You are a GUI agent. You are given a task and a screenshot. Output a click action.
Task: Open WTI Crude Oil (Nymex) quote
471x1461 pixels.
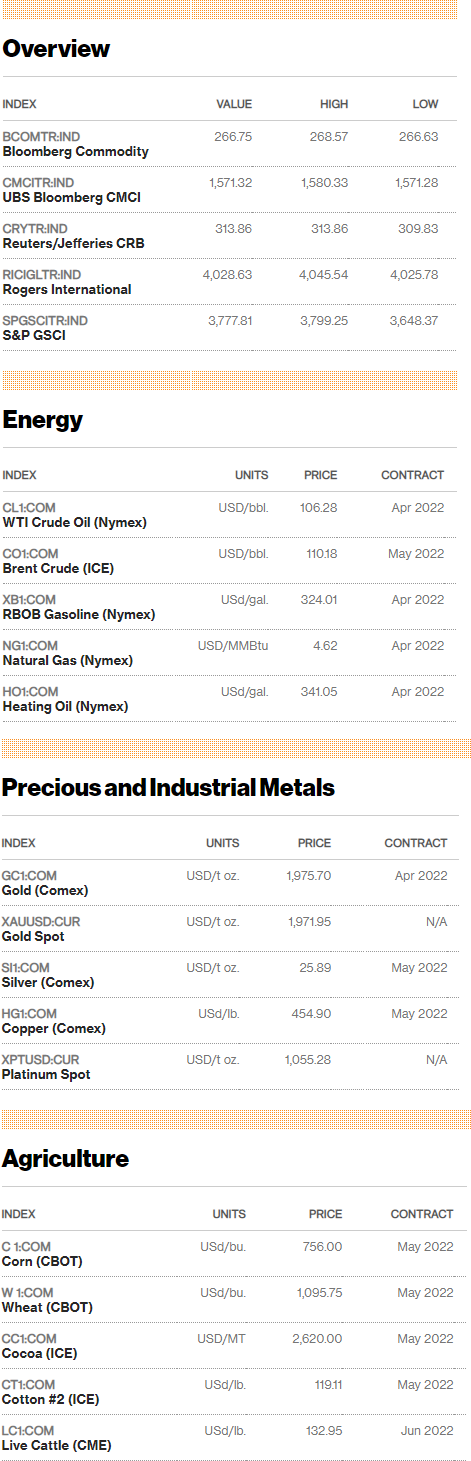(75, 515)
